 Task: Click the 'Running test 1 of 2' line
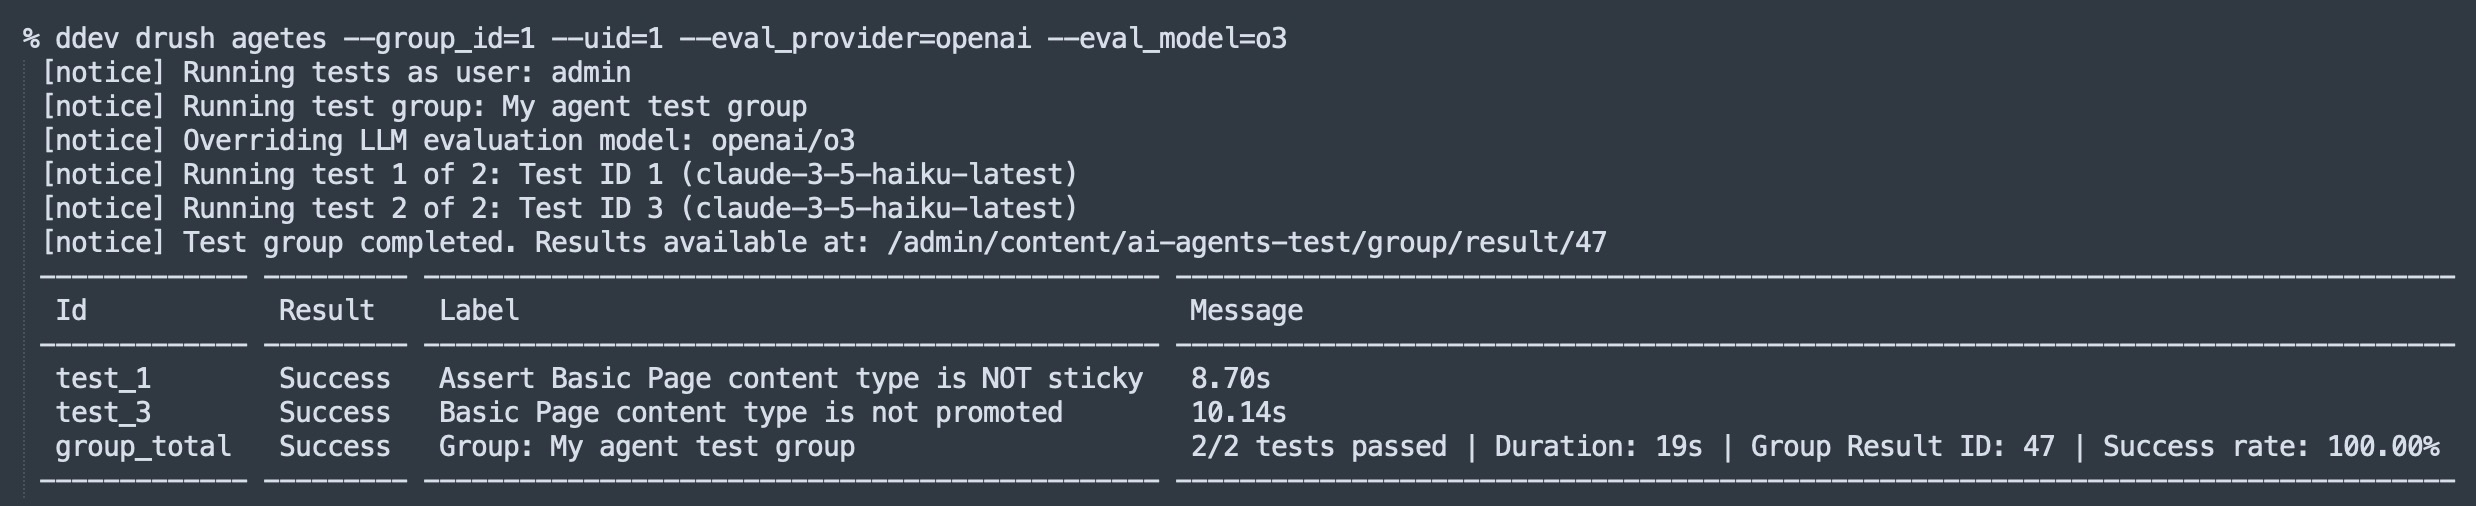pos(560,175)
